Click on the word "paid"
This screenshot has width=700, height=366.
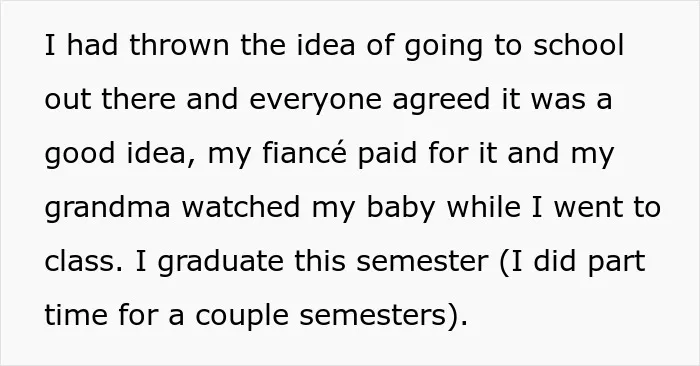click(387, 154)
